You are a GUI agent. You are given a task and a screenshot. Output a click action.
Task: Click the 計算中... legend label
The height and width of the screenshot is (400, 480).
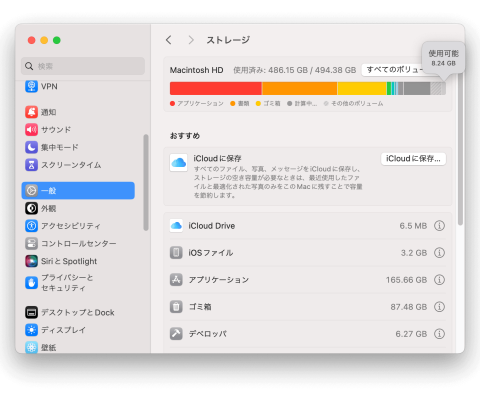point(306,104)
